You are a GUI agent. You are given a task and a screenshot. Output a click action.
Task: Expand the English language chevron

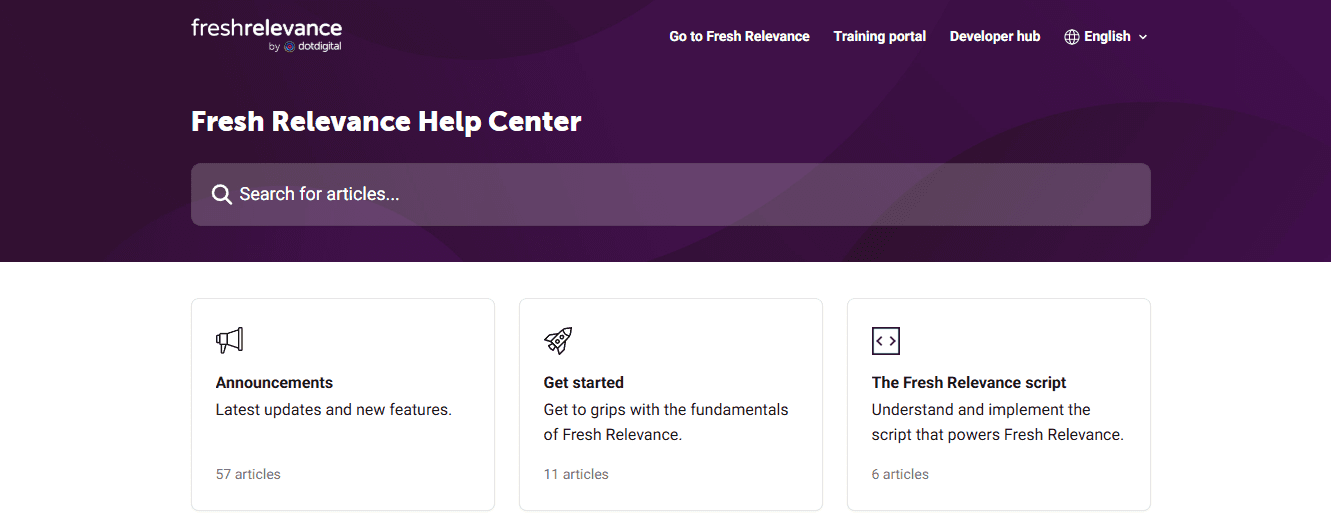(x=1143, y=37)
